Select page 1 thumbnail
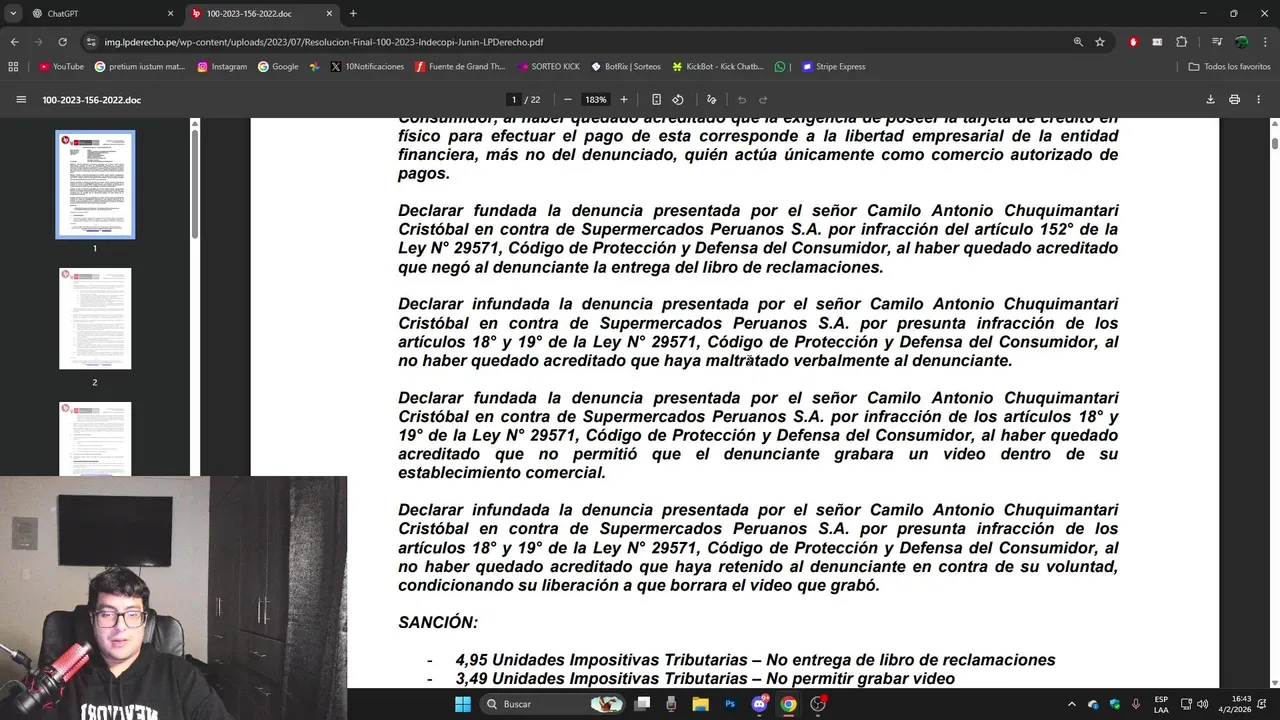Image resolution: width=1280 pixels, height=720 pixels. 95,185
